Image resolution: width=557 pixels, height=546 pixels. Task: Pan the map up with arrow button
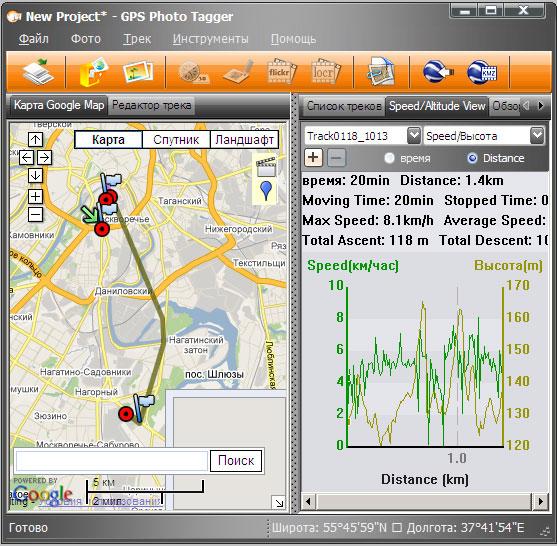[35, 139]
